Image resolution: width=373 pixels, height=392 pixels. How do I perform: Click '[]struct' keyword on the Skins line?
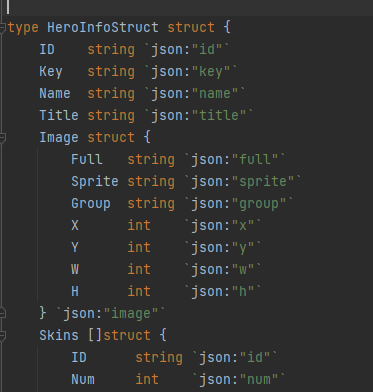click(119, 335)
